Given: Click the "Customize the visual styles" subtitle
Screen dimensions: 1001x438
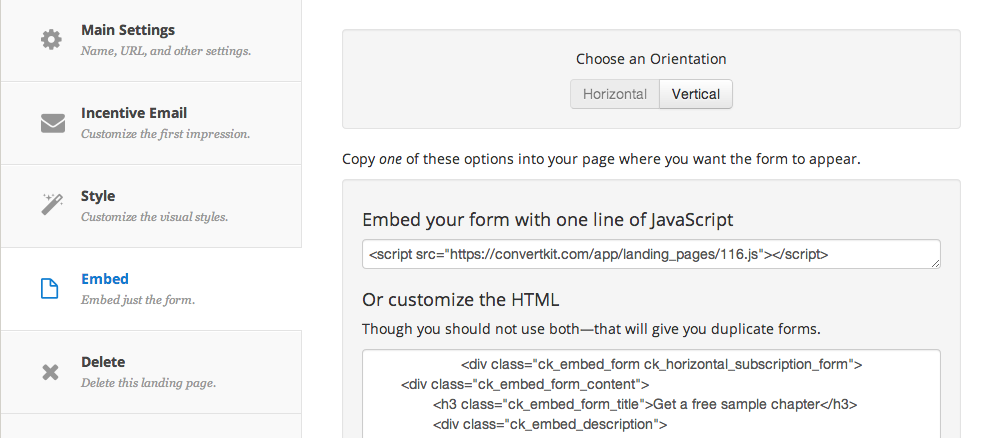Looking at the screenshot, I should [x=154, y=217].
